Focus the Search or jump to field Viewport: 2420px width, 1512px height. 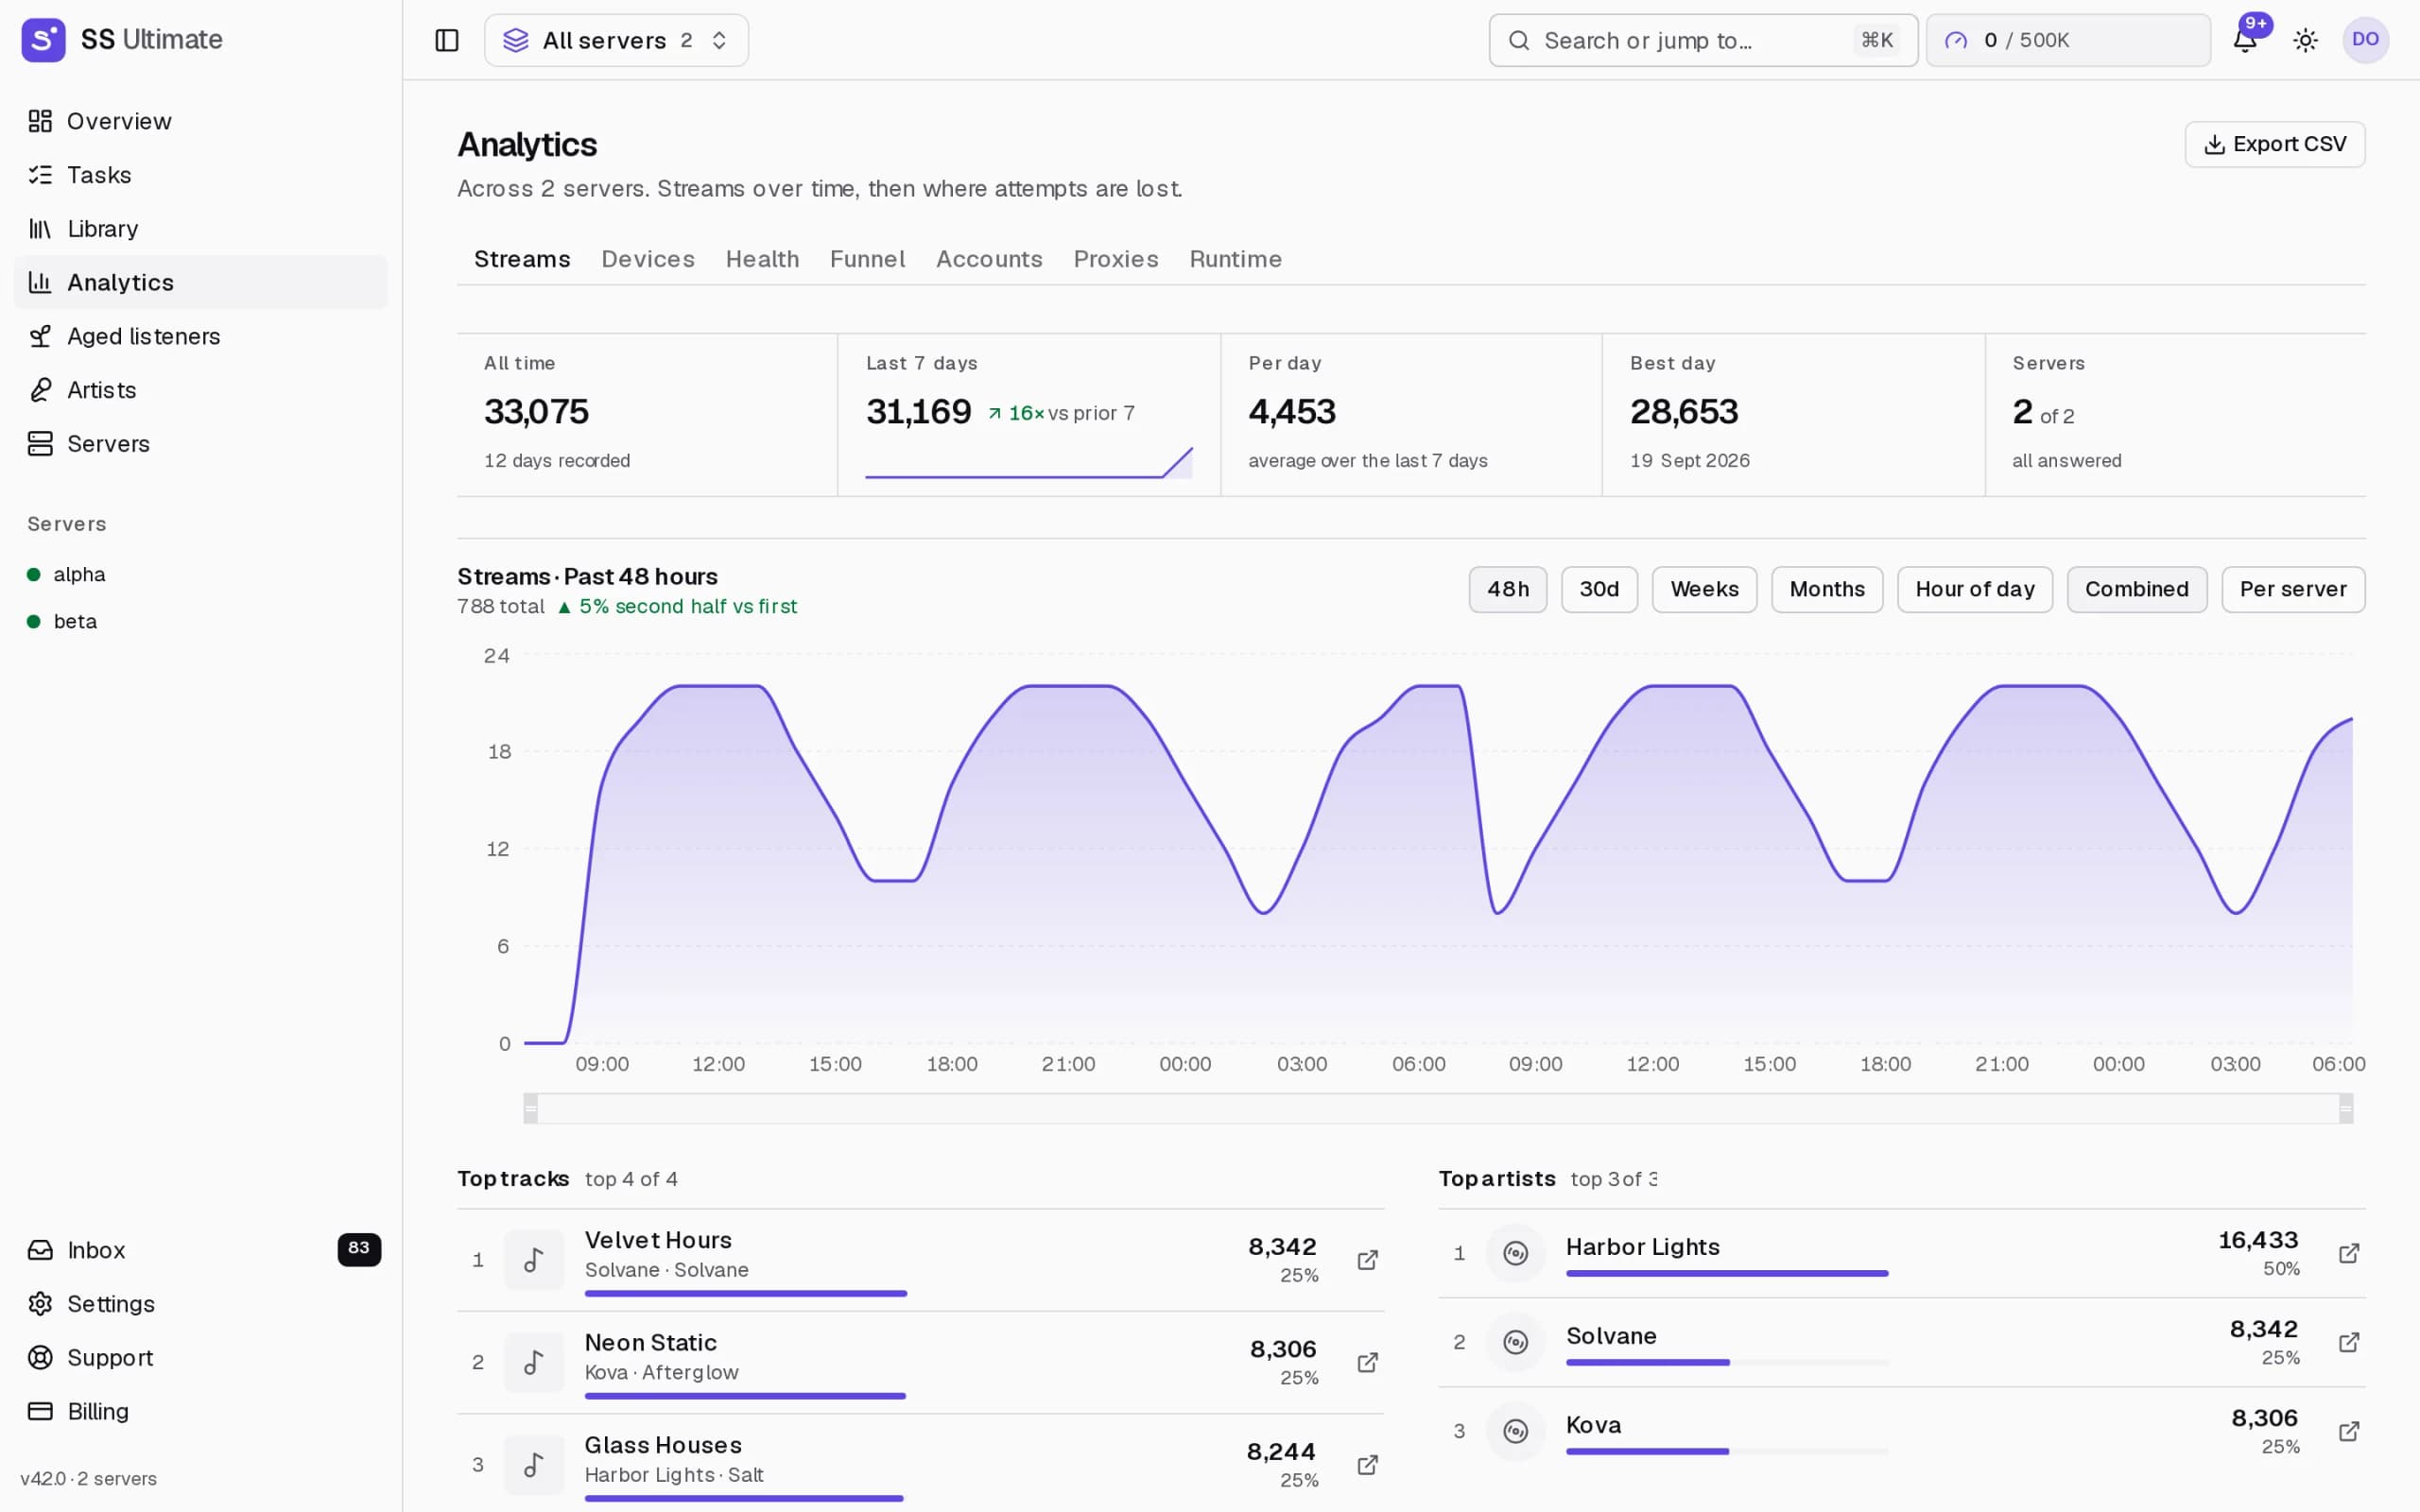[1703, 40]
